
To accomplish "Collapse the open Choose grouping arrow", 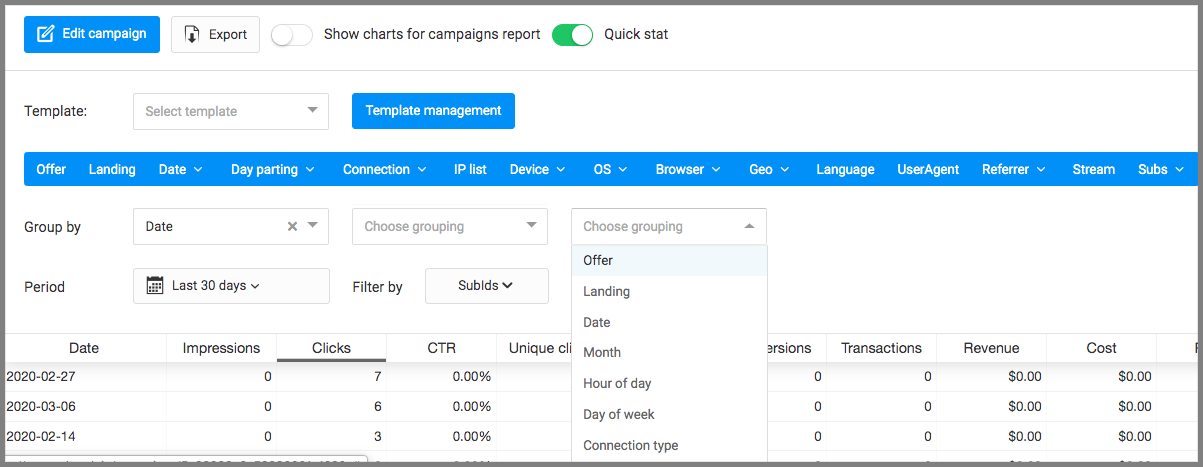I will [x=749, y=227].
